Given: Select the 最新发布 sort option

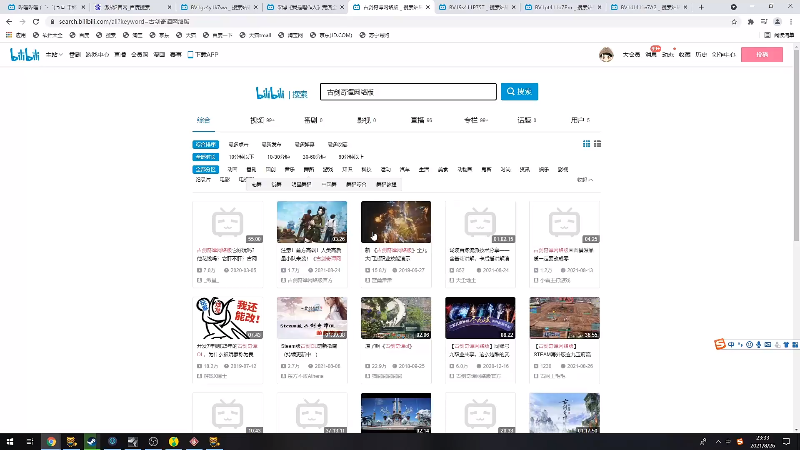Looking at the screenshot, I should [271, 144].
